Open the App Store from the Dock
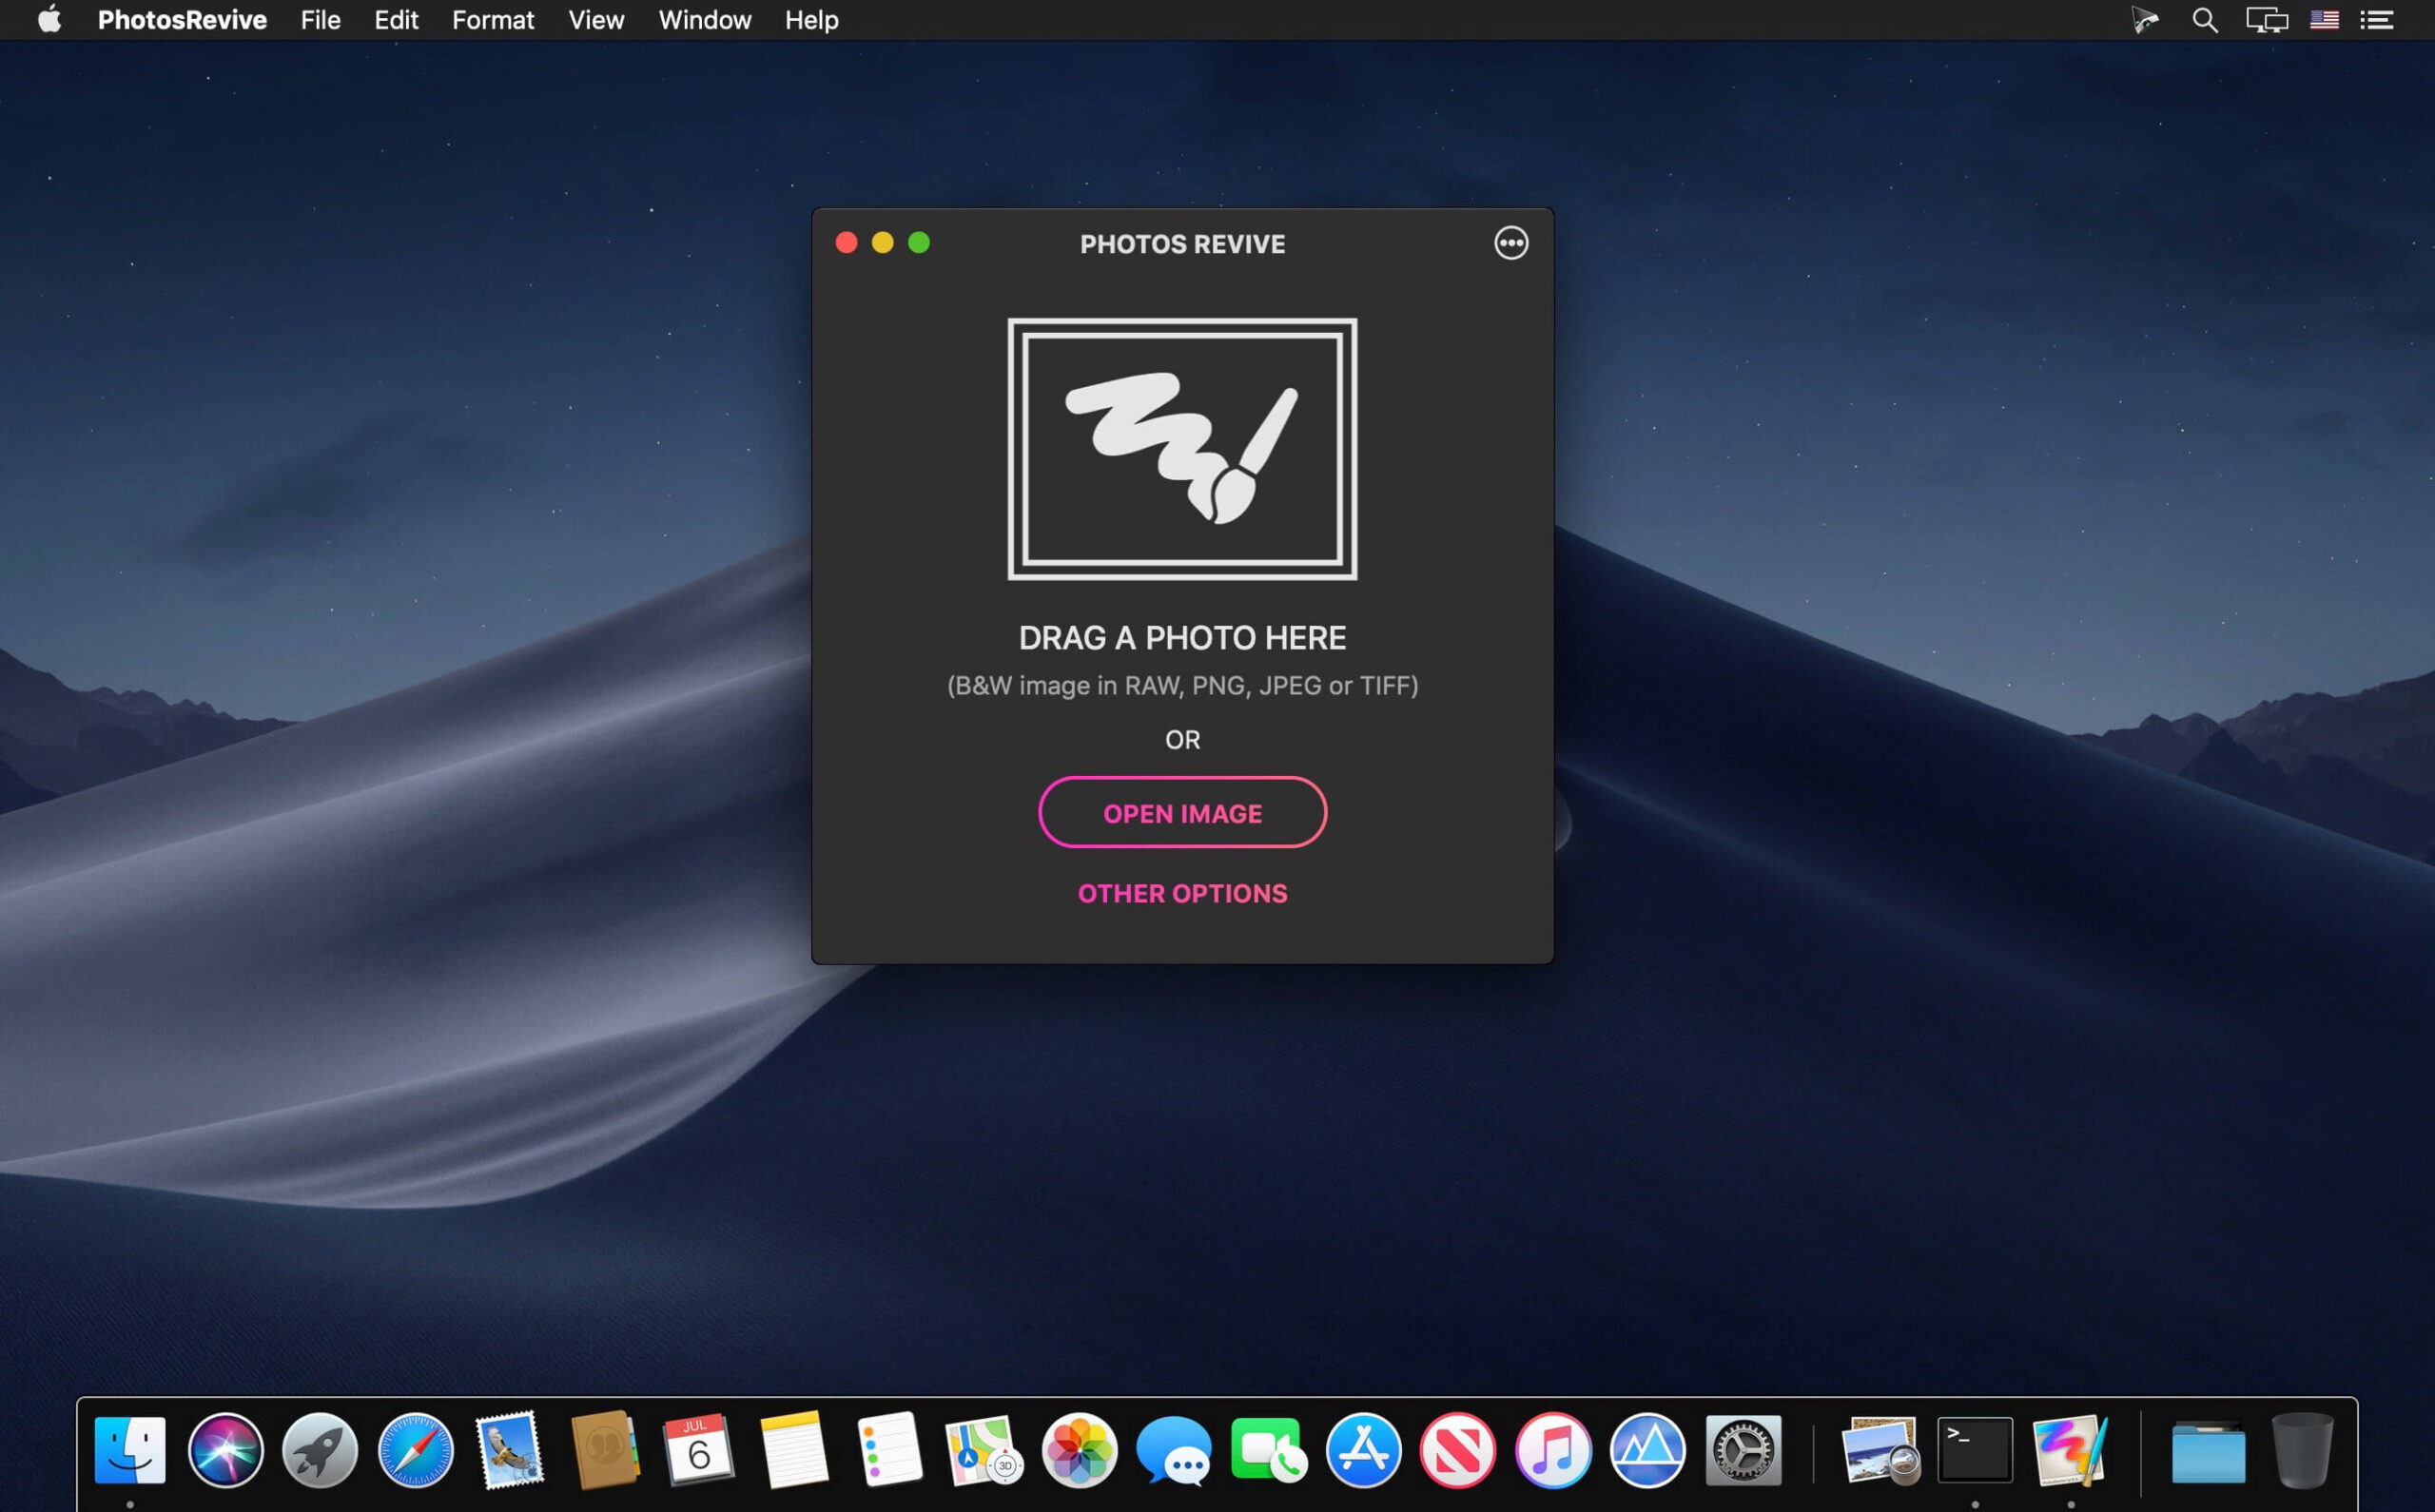This screenshot has width=2435, height=1512. 1362,1450
